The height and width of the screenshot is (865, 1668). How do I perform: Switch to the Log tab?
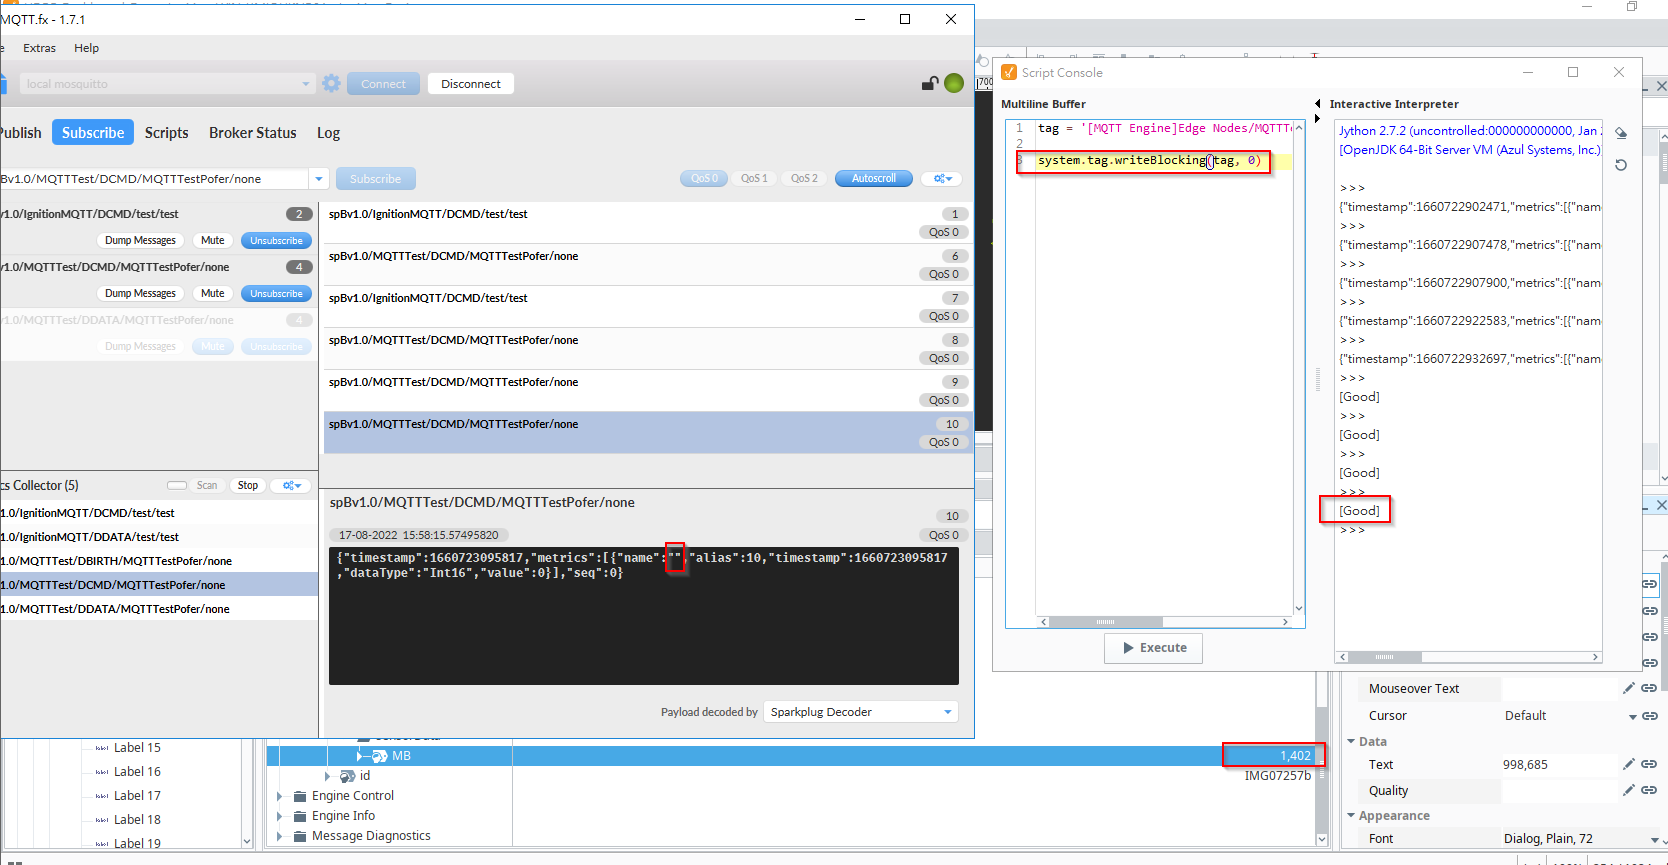(x=328, y=132)
